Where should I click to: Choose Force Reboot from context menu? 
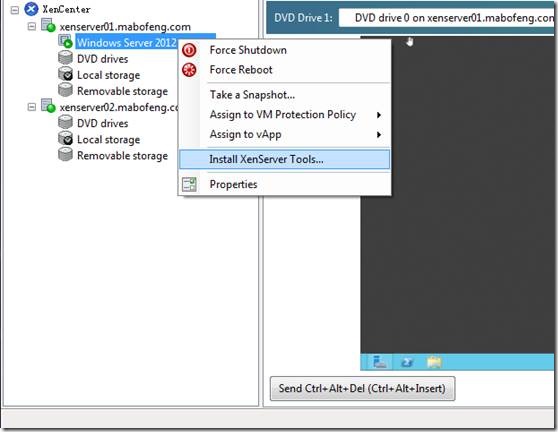285,70
